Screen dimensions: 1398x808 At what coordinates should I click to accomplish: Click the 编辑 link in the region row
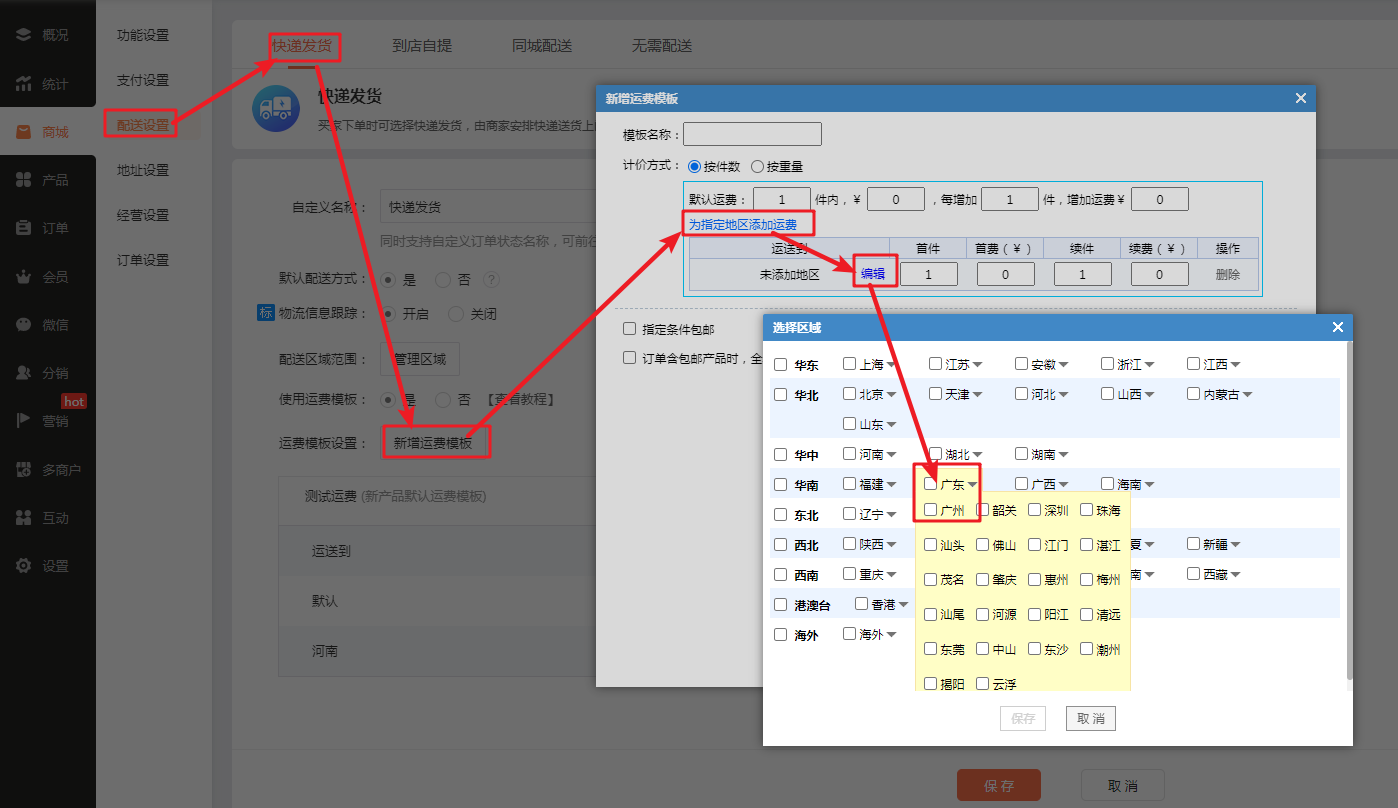873,274
